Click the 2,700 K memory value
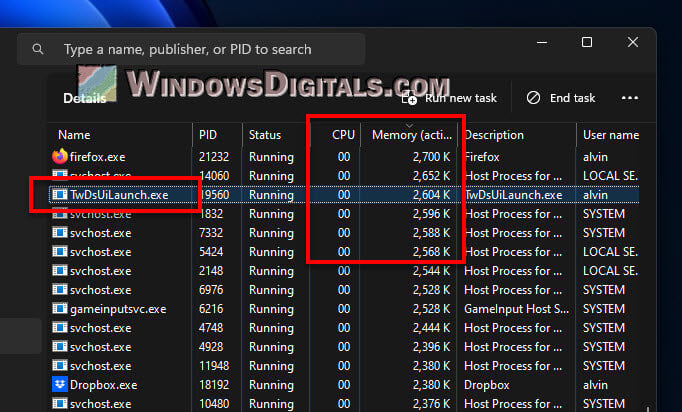This screenshot has height=412, width=682. (431, 157)
